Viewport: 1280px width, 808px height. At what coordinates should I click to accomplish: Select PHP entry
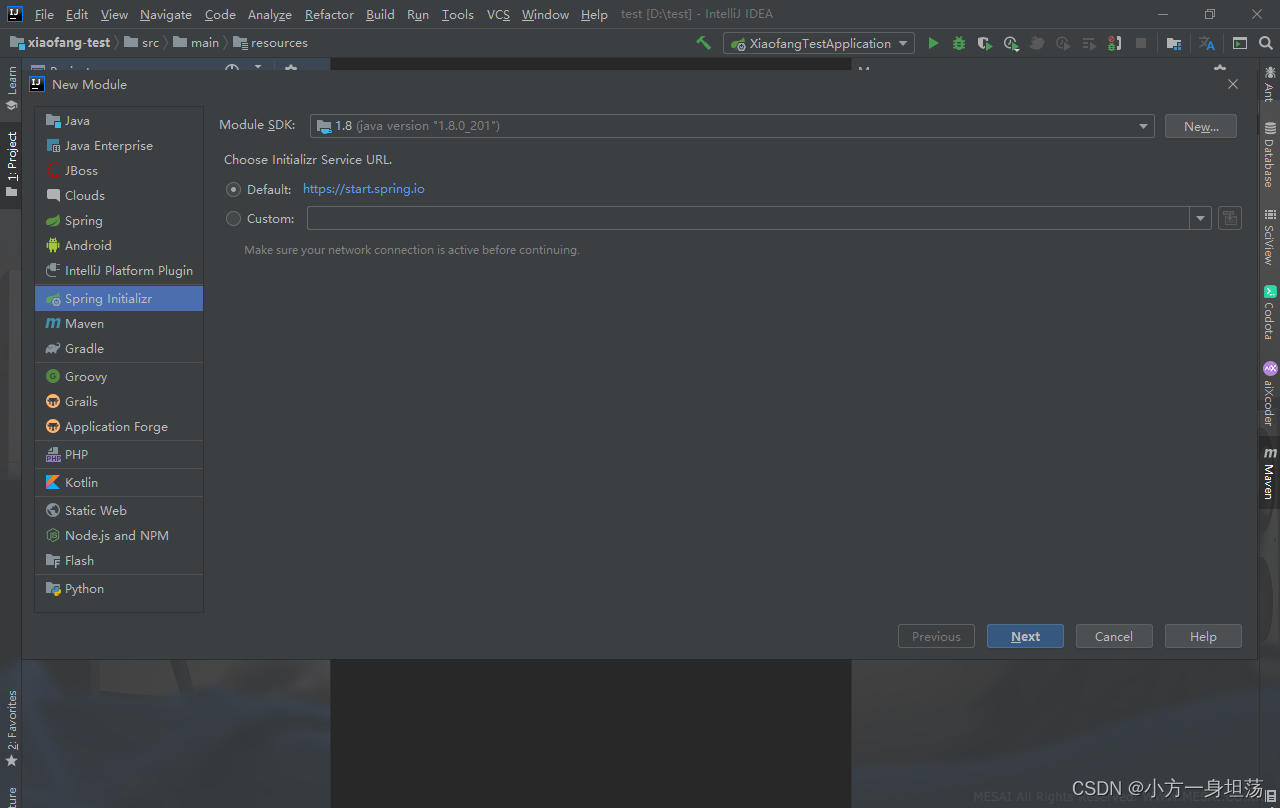point(119,454)
